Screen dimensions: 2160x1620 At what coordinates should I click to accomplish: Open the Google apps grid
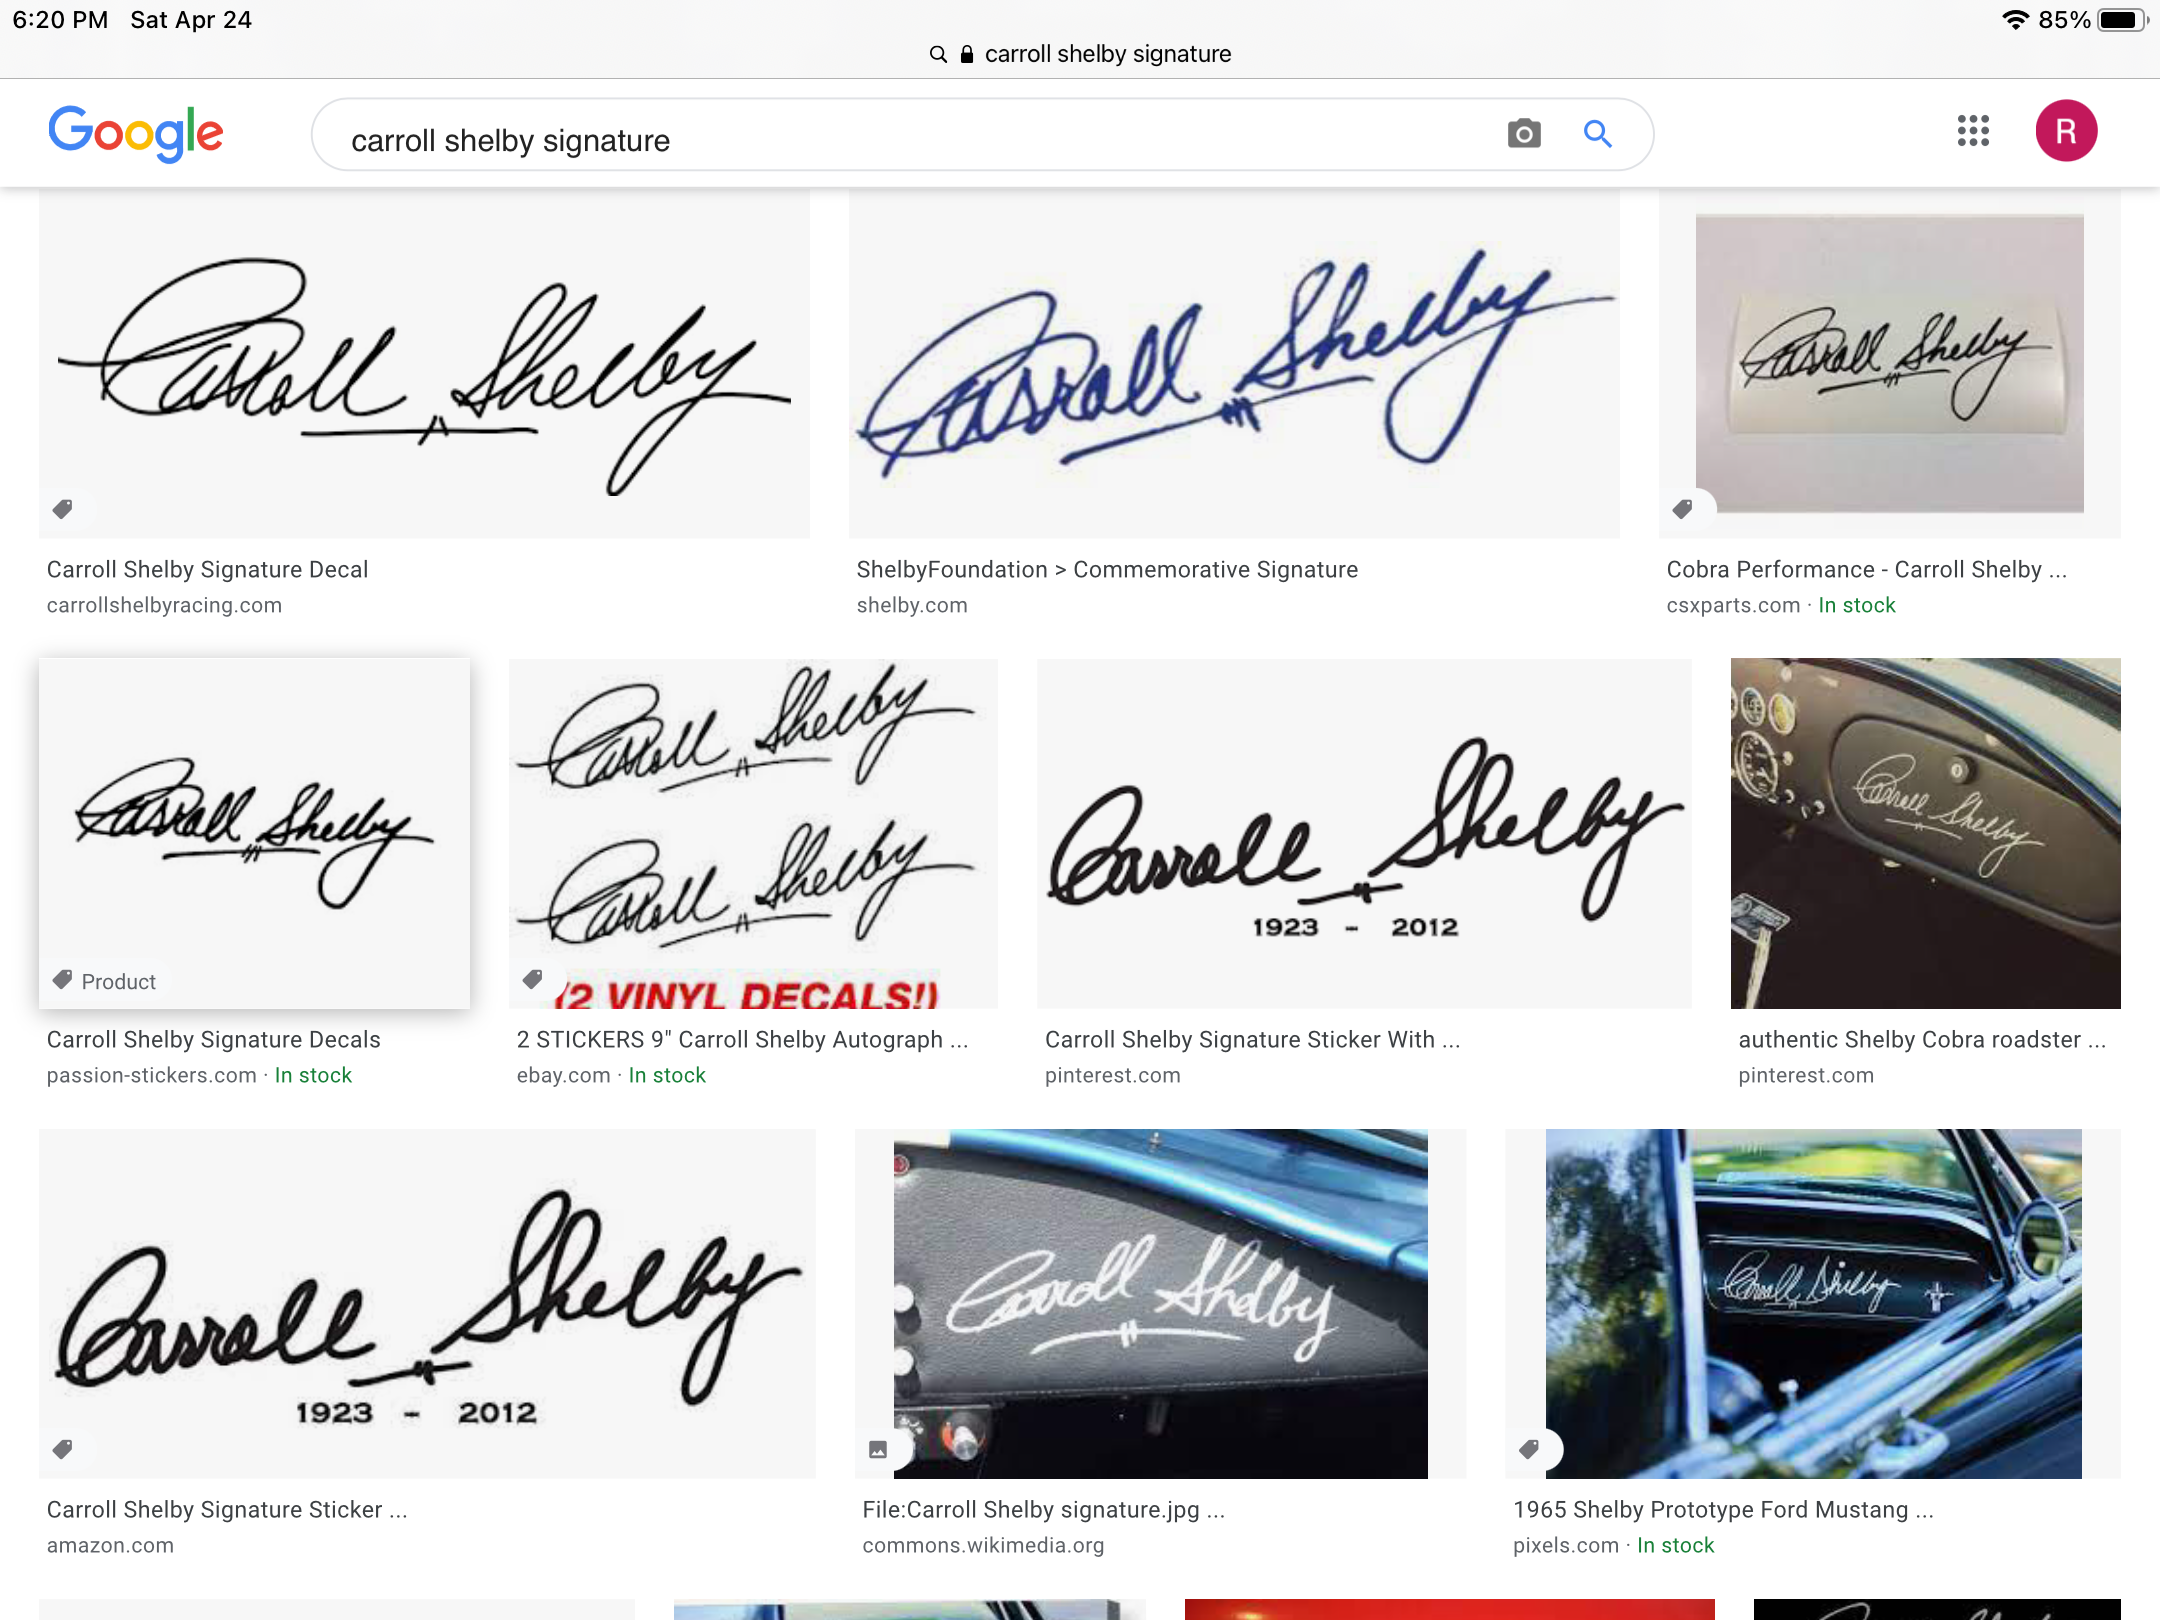pos(1973,131)
